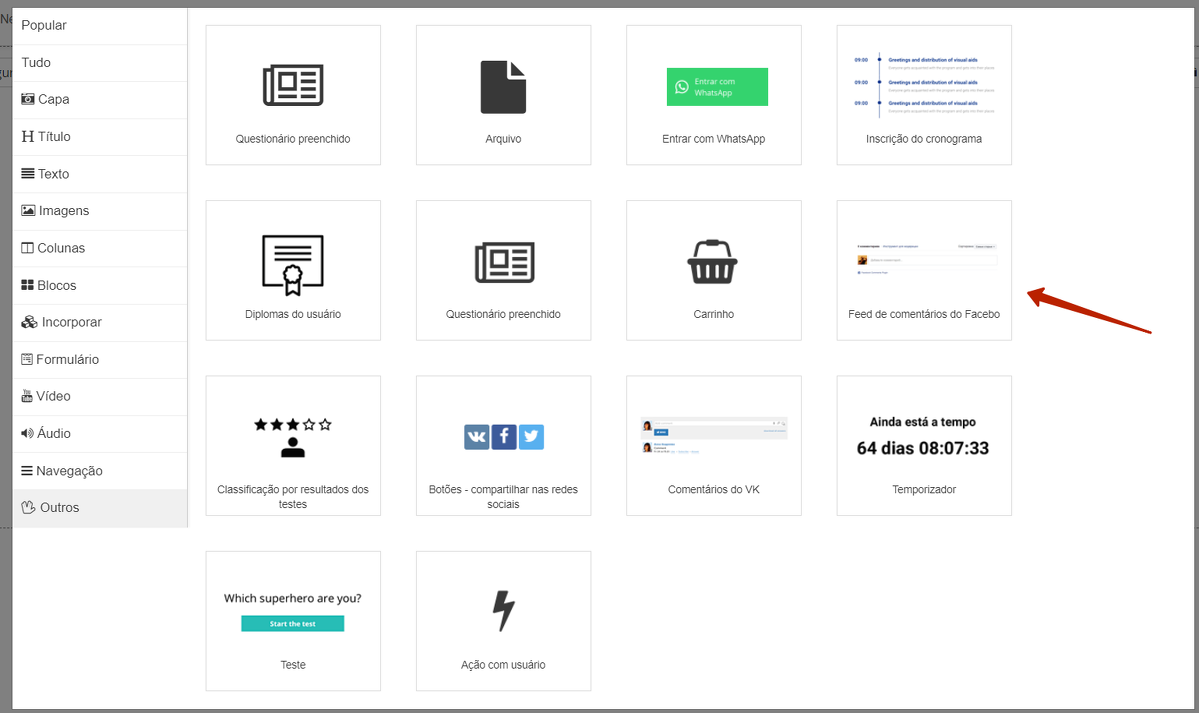Select the Arquivo file icon block
This screenshot has width=1199, height=713.
(503, 88)
